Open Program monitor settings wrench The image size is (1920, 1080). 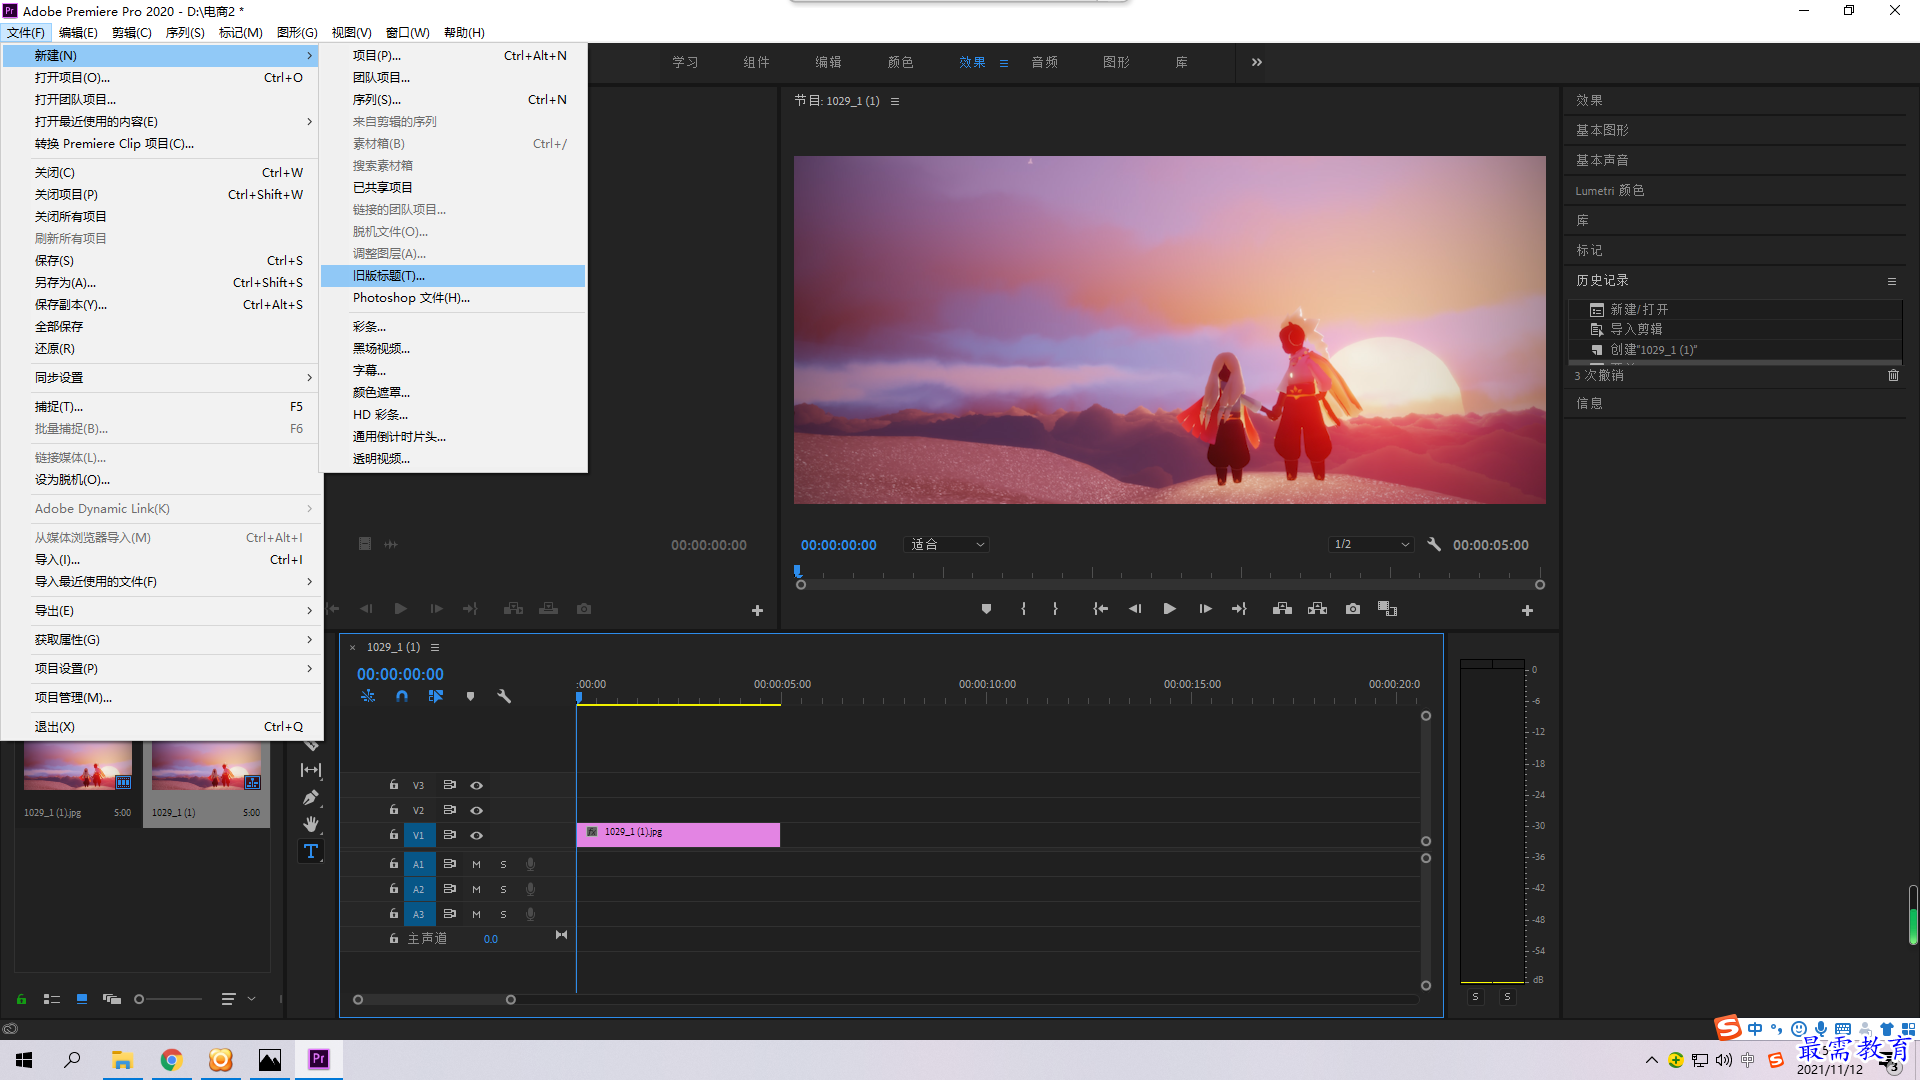click(1434, 544)
